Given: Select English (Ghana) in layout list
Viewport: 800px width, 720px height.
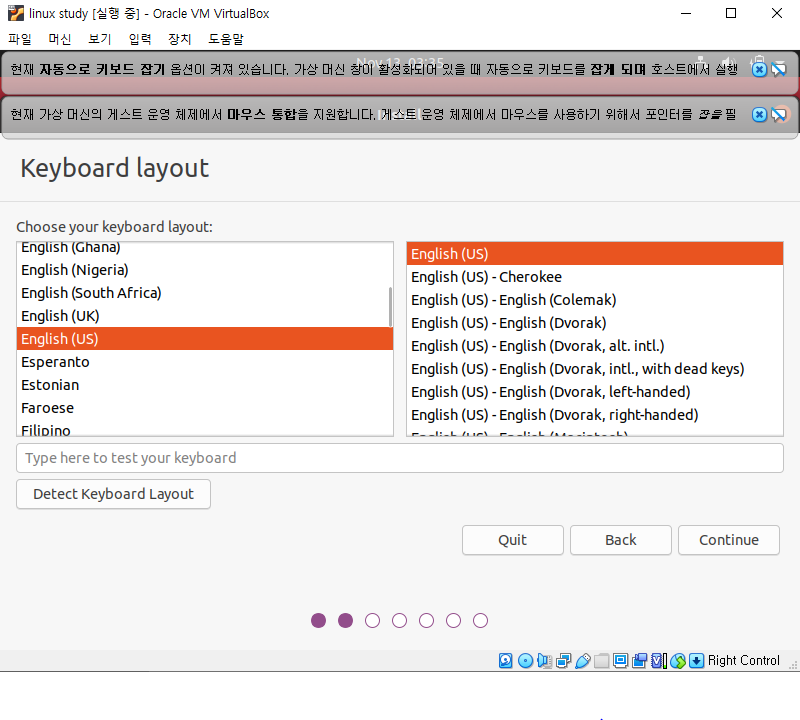Looking at the screenshot, I should click(x=205, y=248).
